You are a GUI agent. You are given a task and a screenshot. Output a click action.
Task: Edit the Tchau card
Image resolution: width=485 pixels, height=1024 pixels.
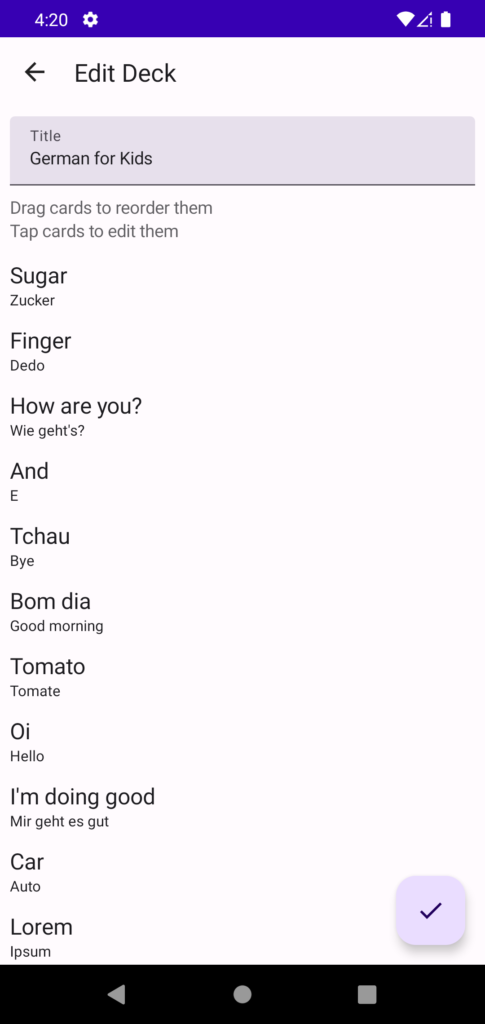click(242, 547)
